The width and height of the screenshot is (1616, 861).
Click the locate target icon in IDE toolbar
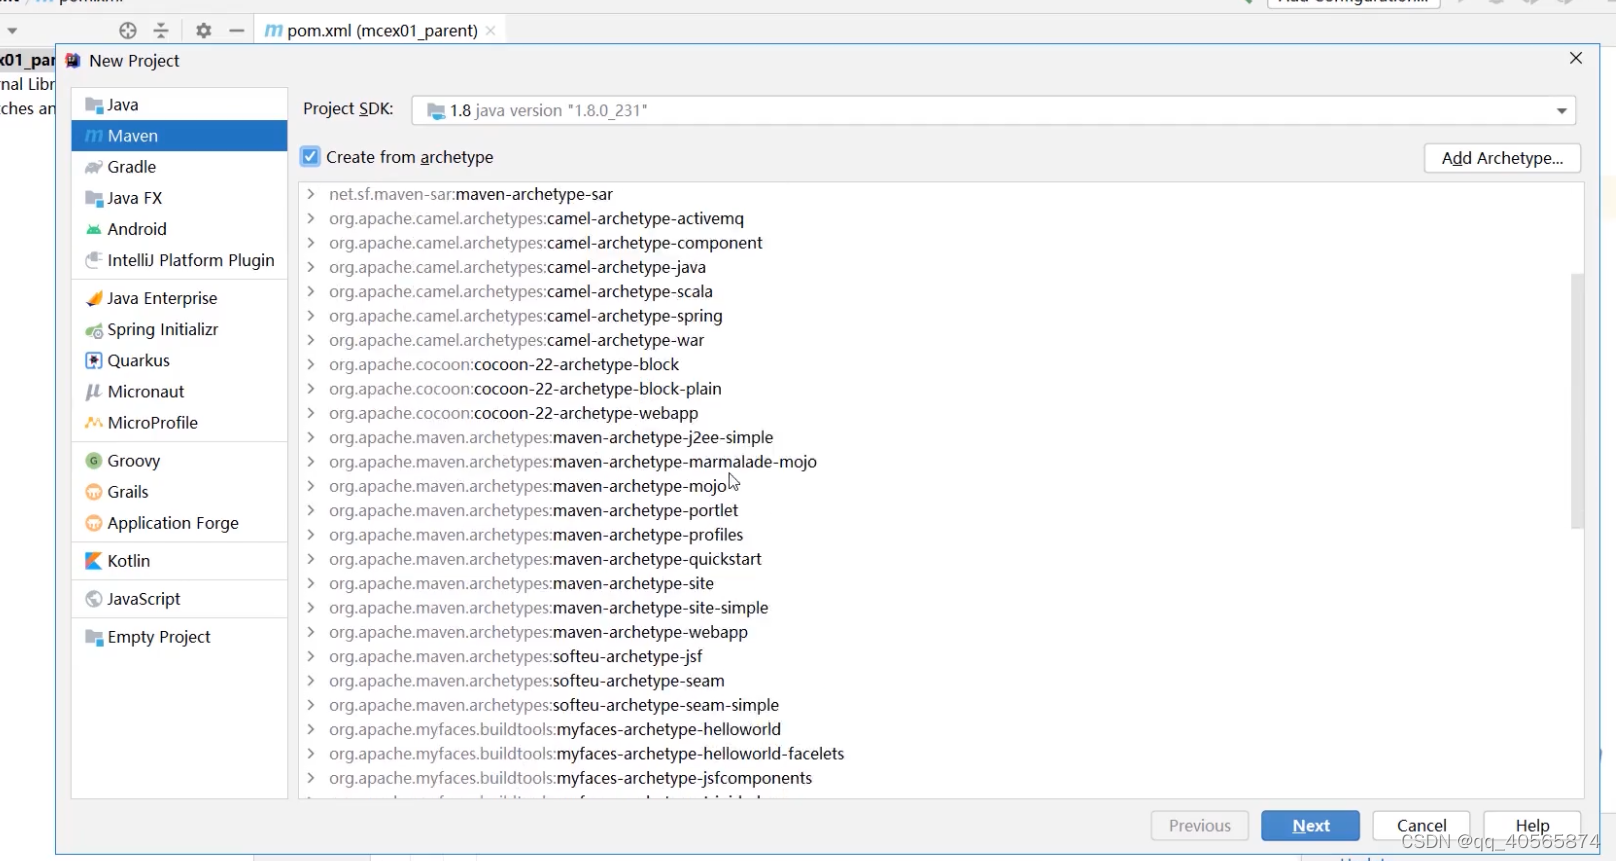pos(128,31)
